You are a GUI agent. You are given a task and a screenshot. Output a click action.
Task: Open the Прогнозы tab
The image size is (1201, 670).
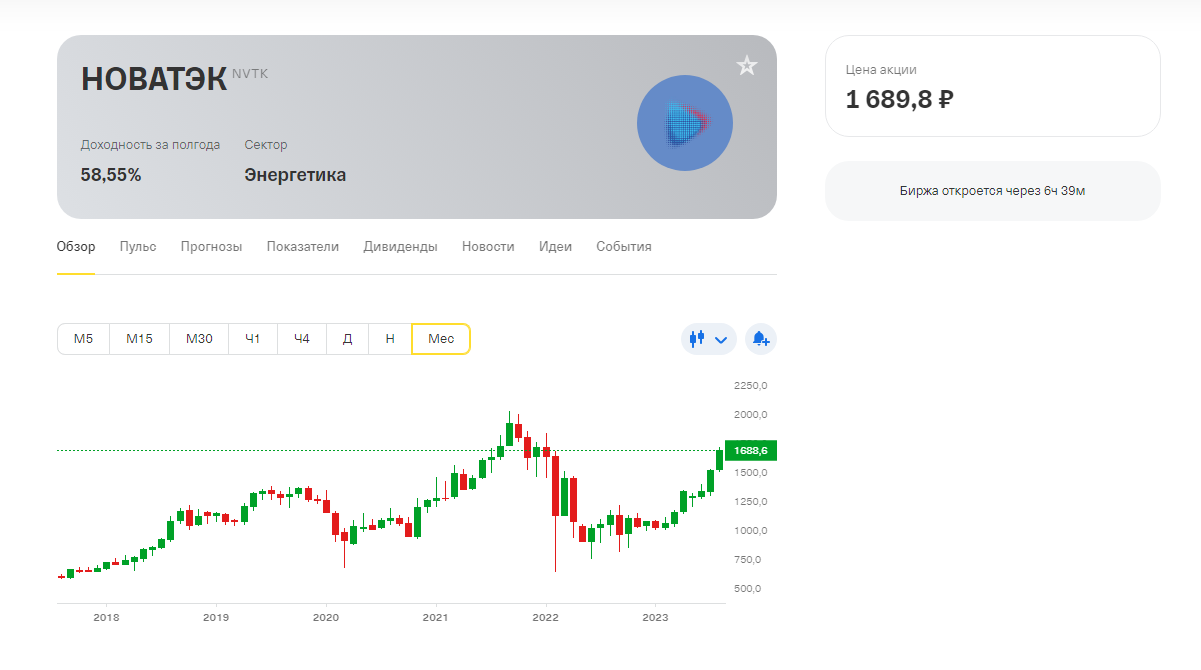[x=211, y=247]
